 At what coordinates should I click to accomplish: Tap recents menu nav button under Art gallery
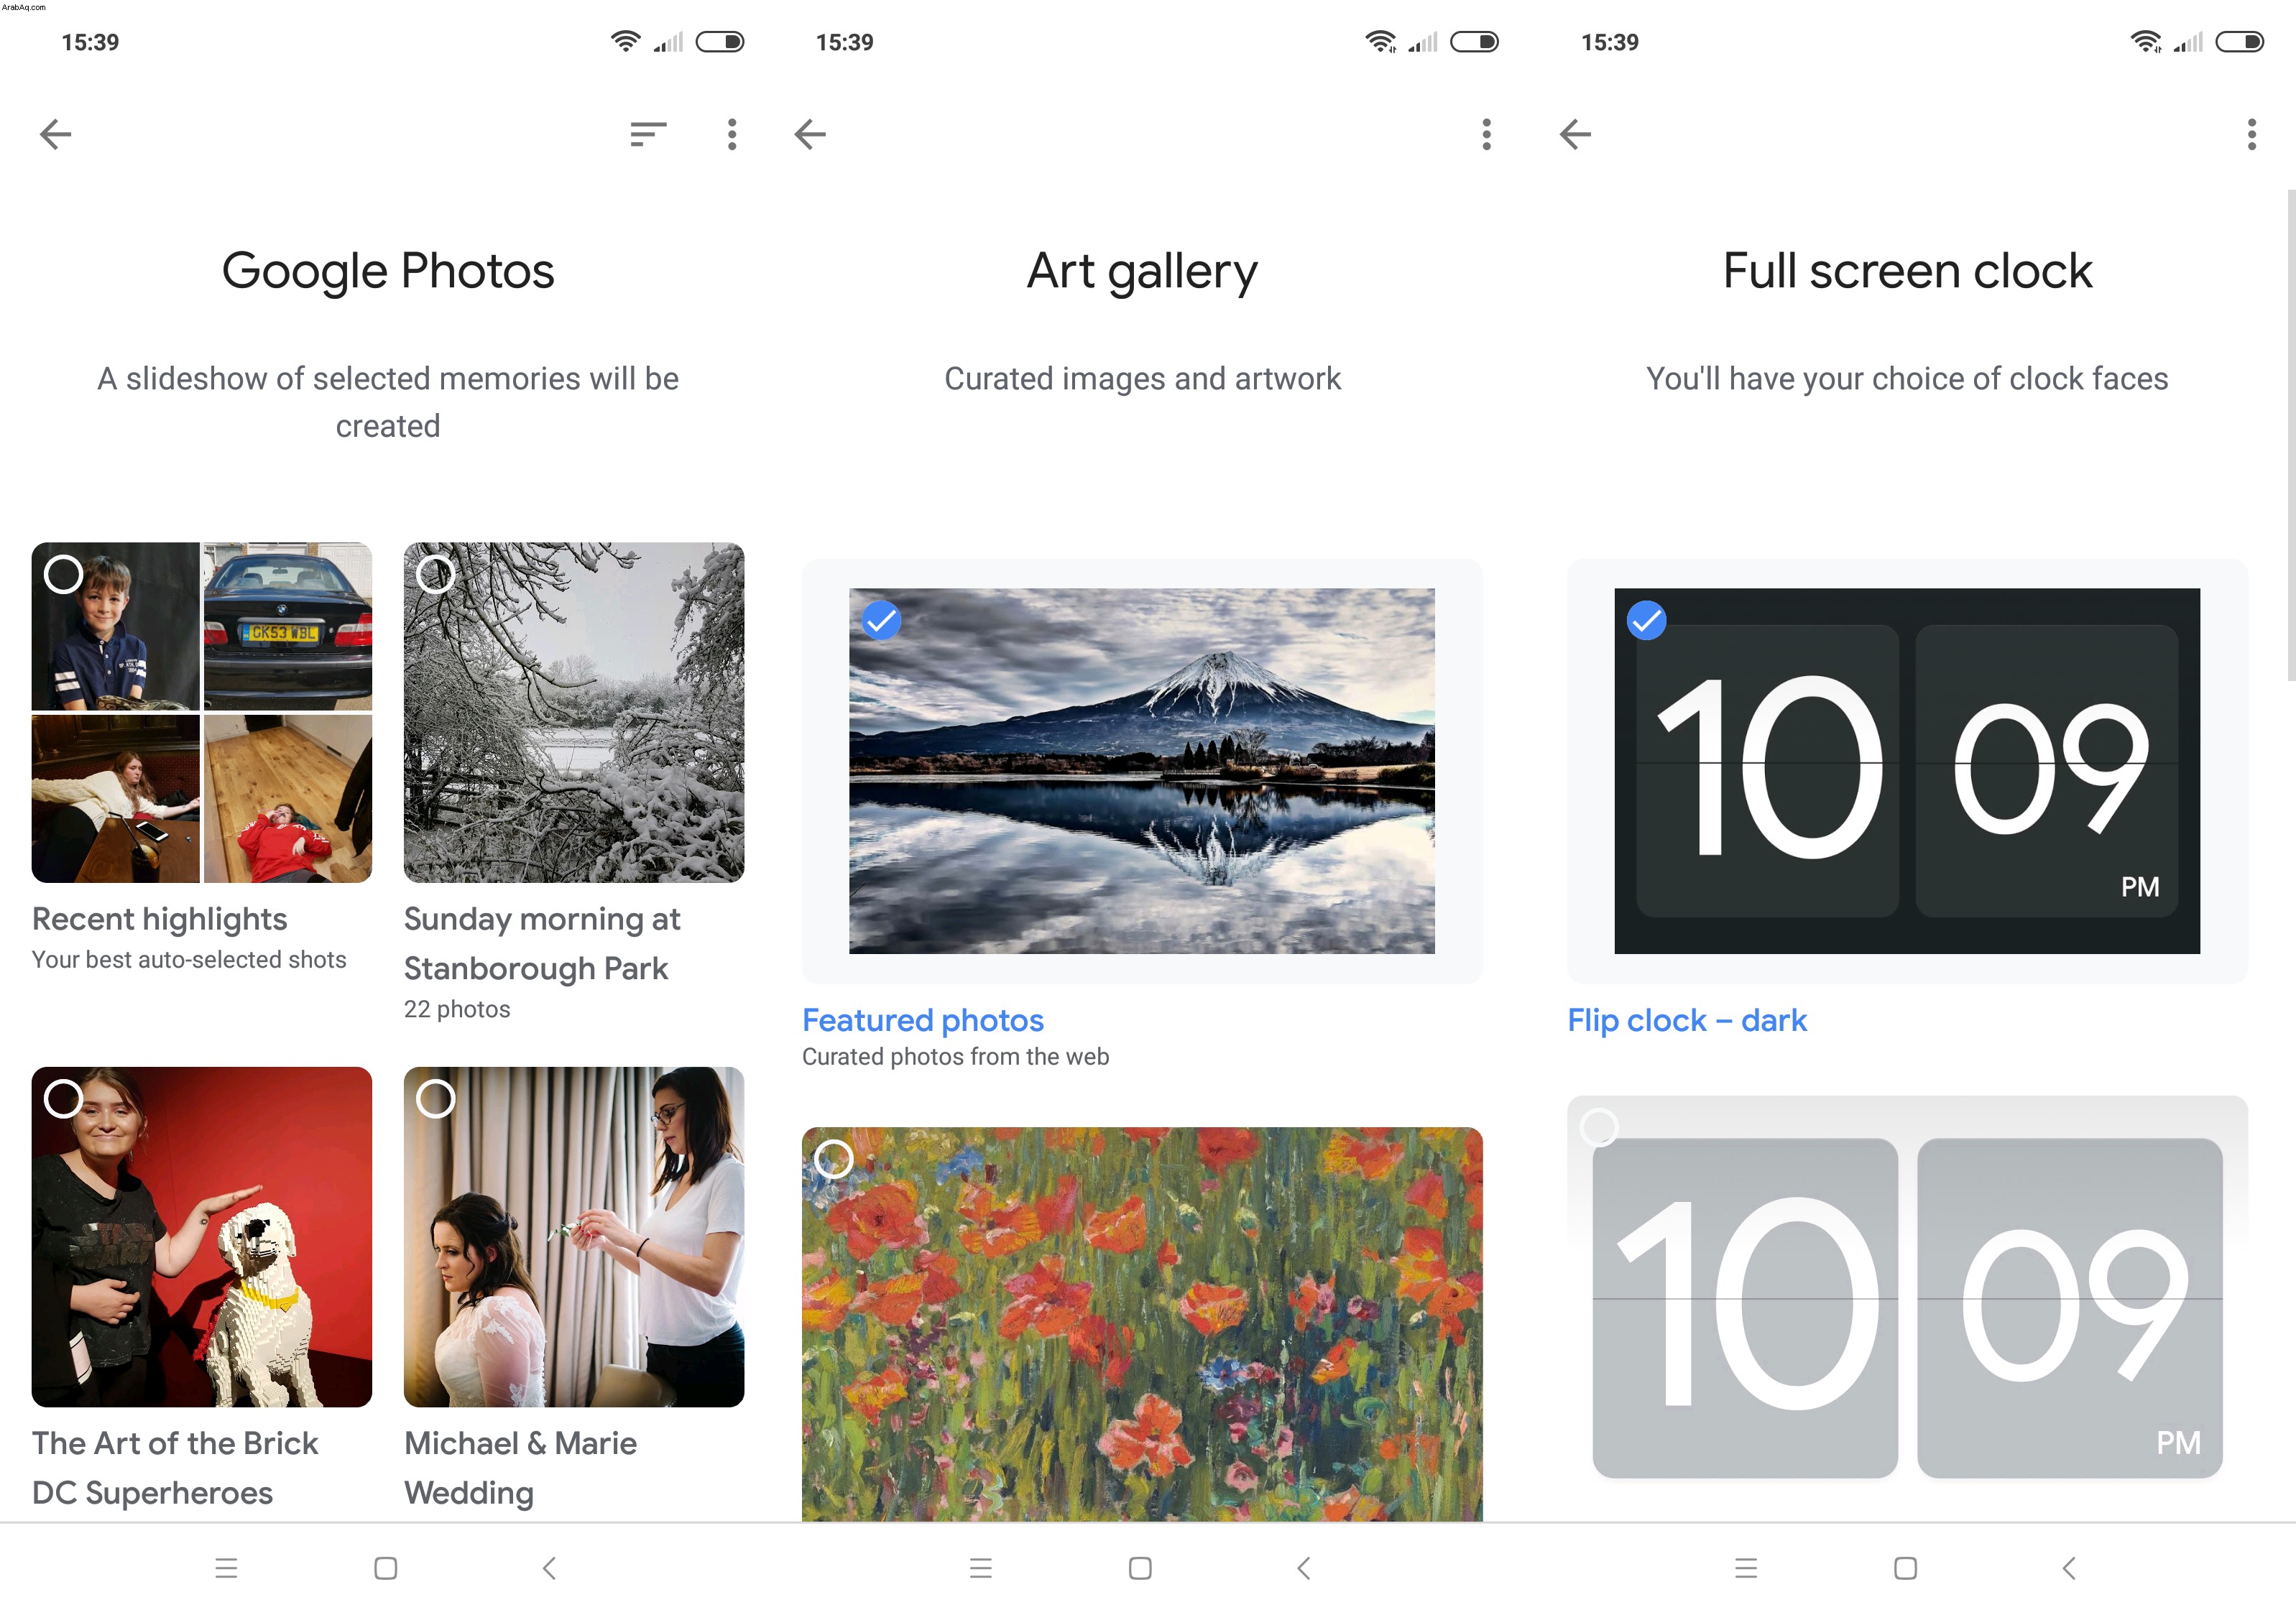(980, 1567)
